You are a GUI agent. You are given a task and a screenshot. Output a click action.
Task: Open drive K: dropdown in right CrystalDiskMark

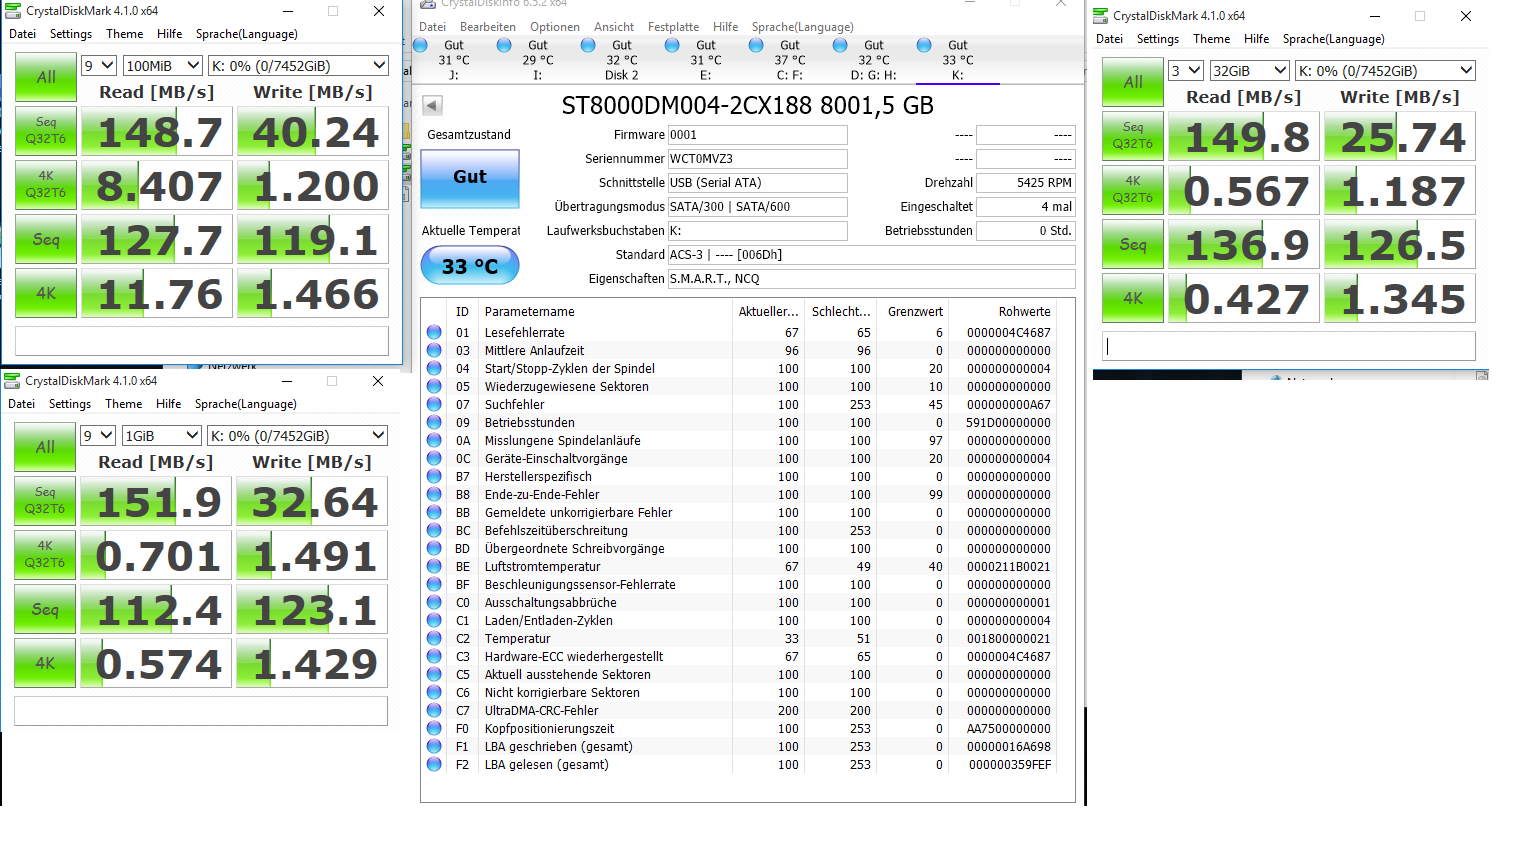1385,71
